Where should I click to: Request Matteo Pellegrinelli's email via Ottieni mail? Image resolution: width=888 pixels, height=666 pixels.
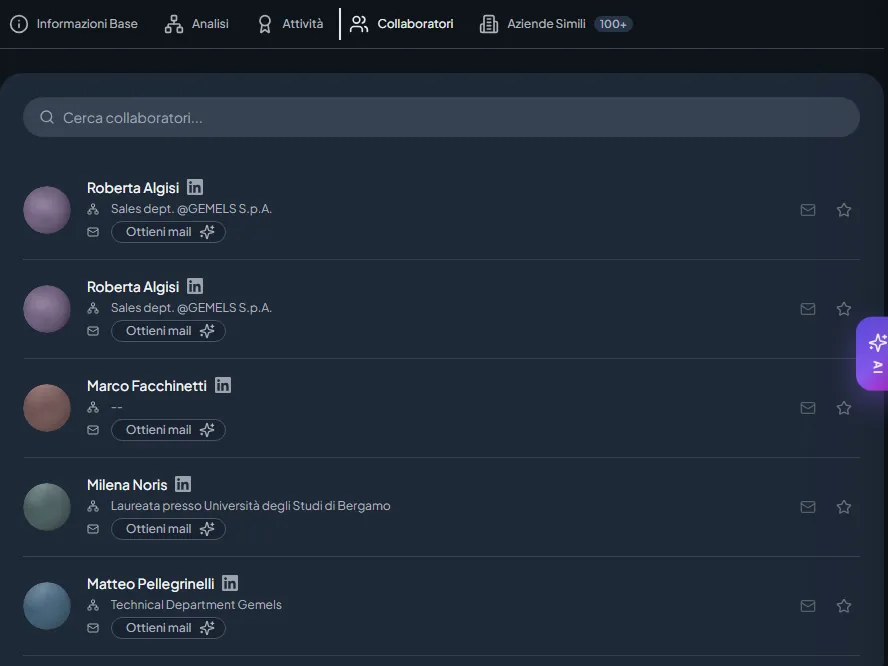(x=168, y=628)
